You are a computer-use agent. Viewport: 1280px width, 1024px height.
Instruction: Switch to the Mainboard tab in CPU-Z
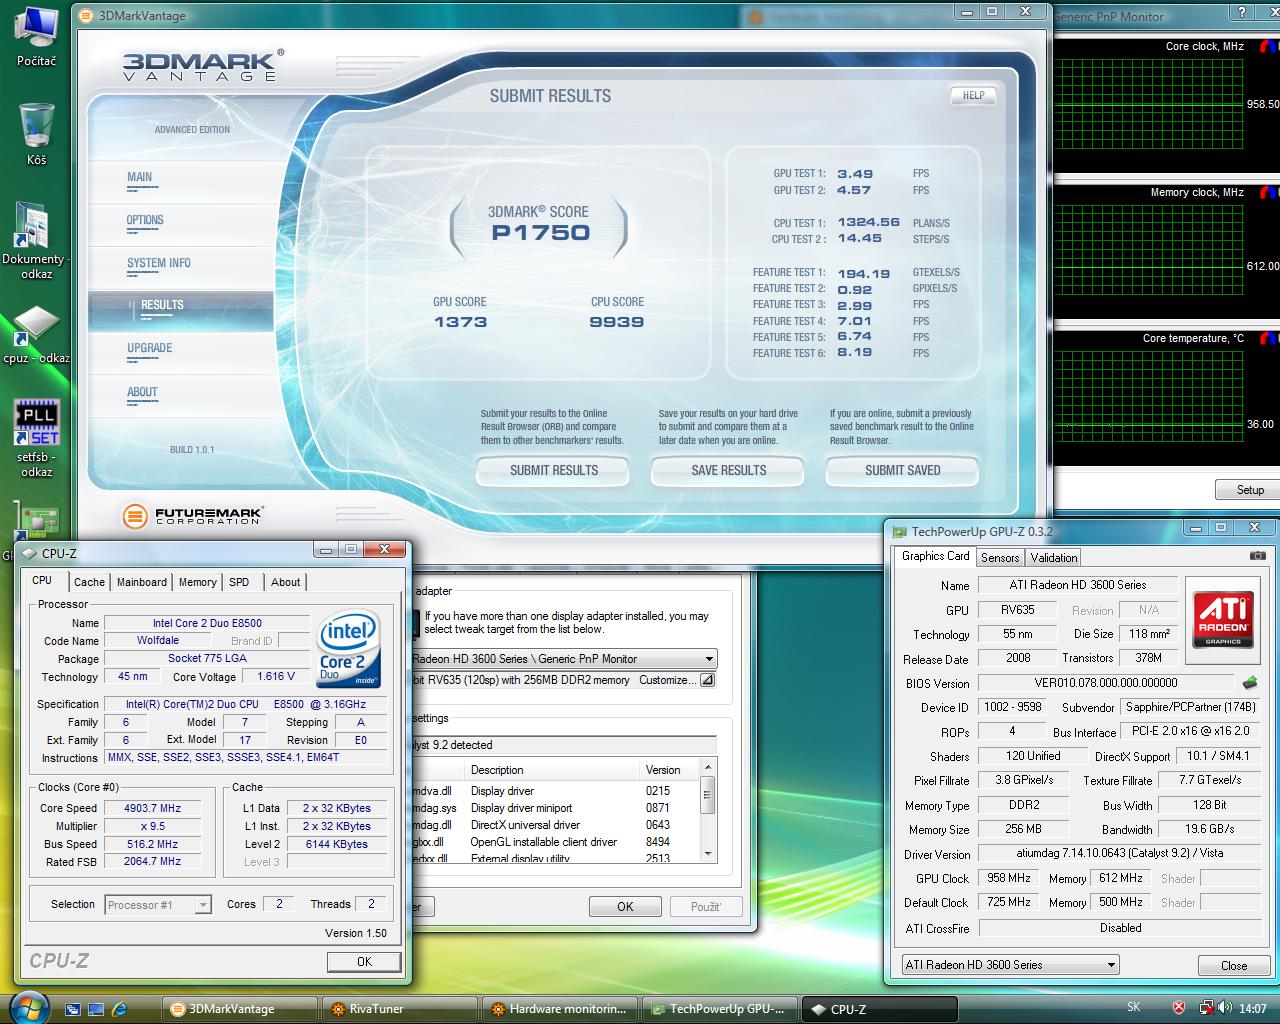pyautogui.click(x=142, y=582)
